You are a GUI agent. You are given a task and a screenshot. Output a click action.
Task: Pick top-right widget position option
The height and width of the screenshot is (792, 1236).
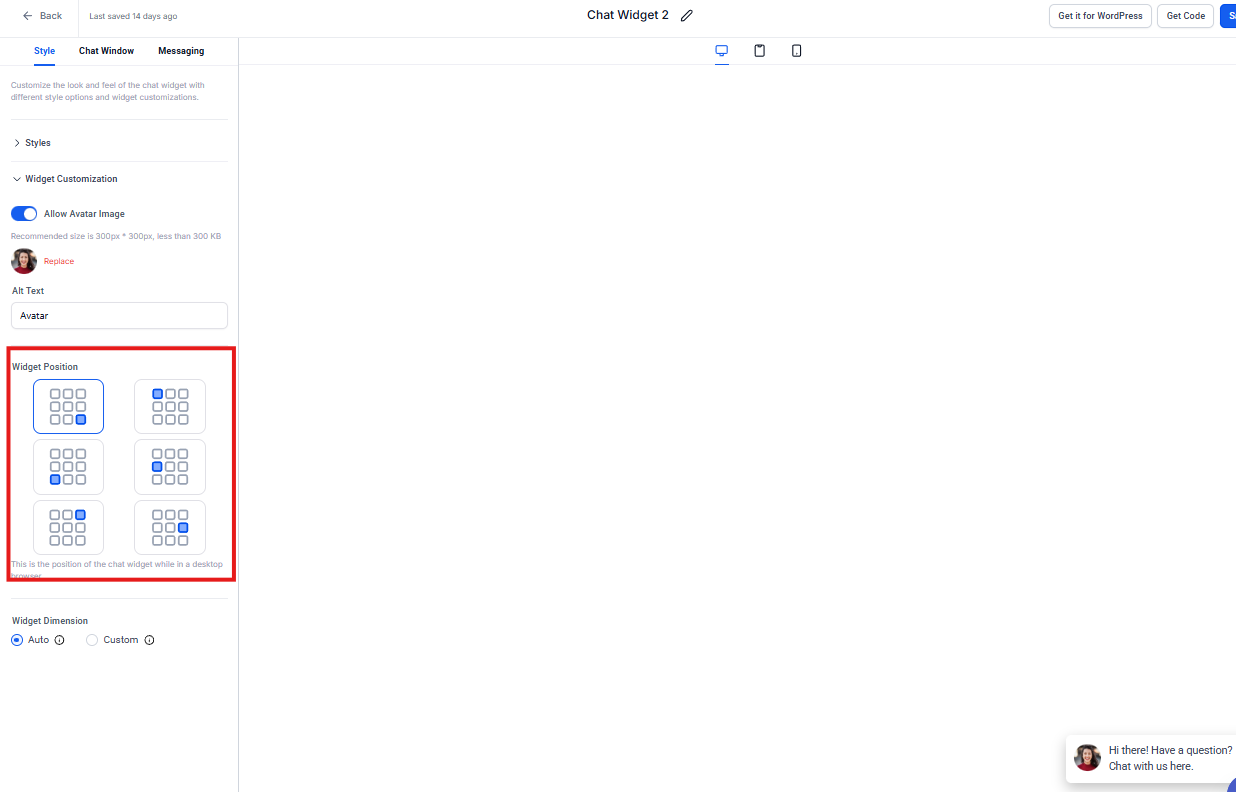(68, 527)
